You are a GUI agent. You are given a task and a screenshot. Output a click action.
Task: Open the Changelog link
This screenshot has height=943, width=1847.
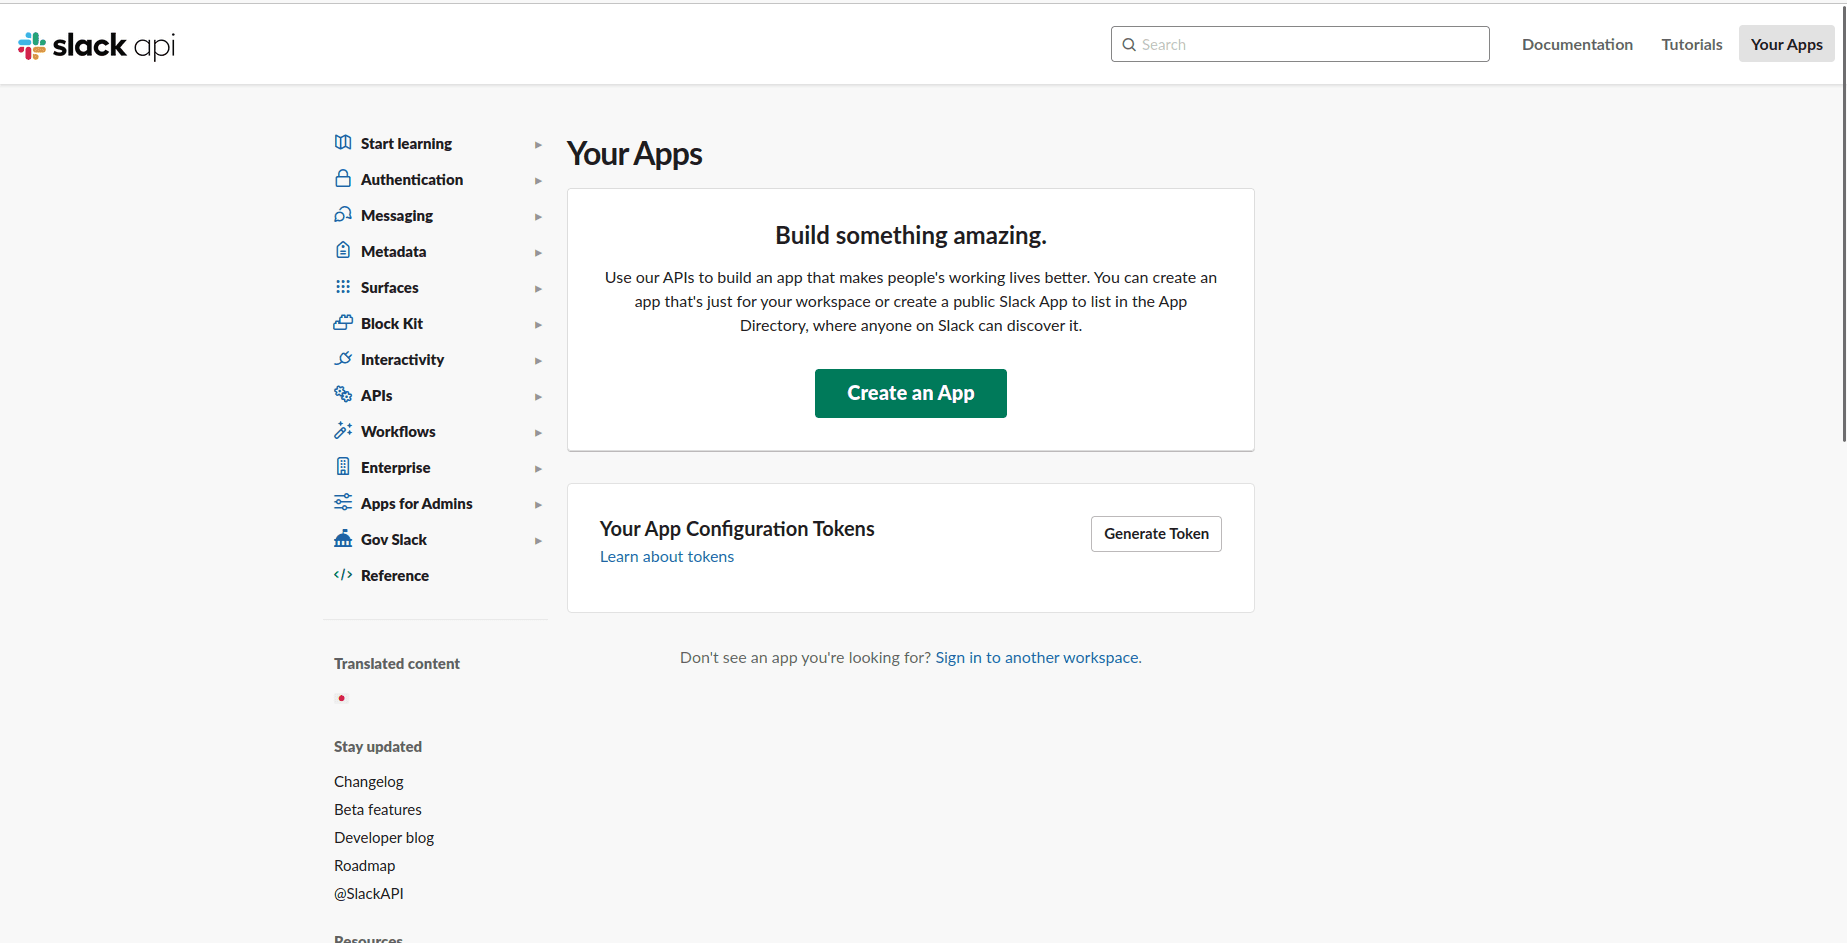369,782
